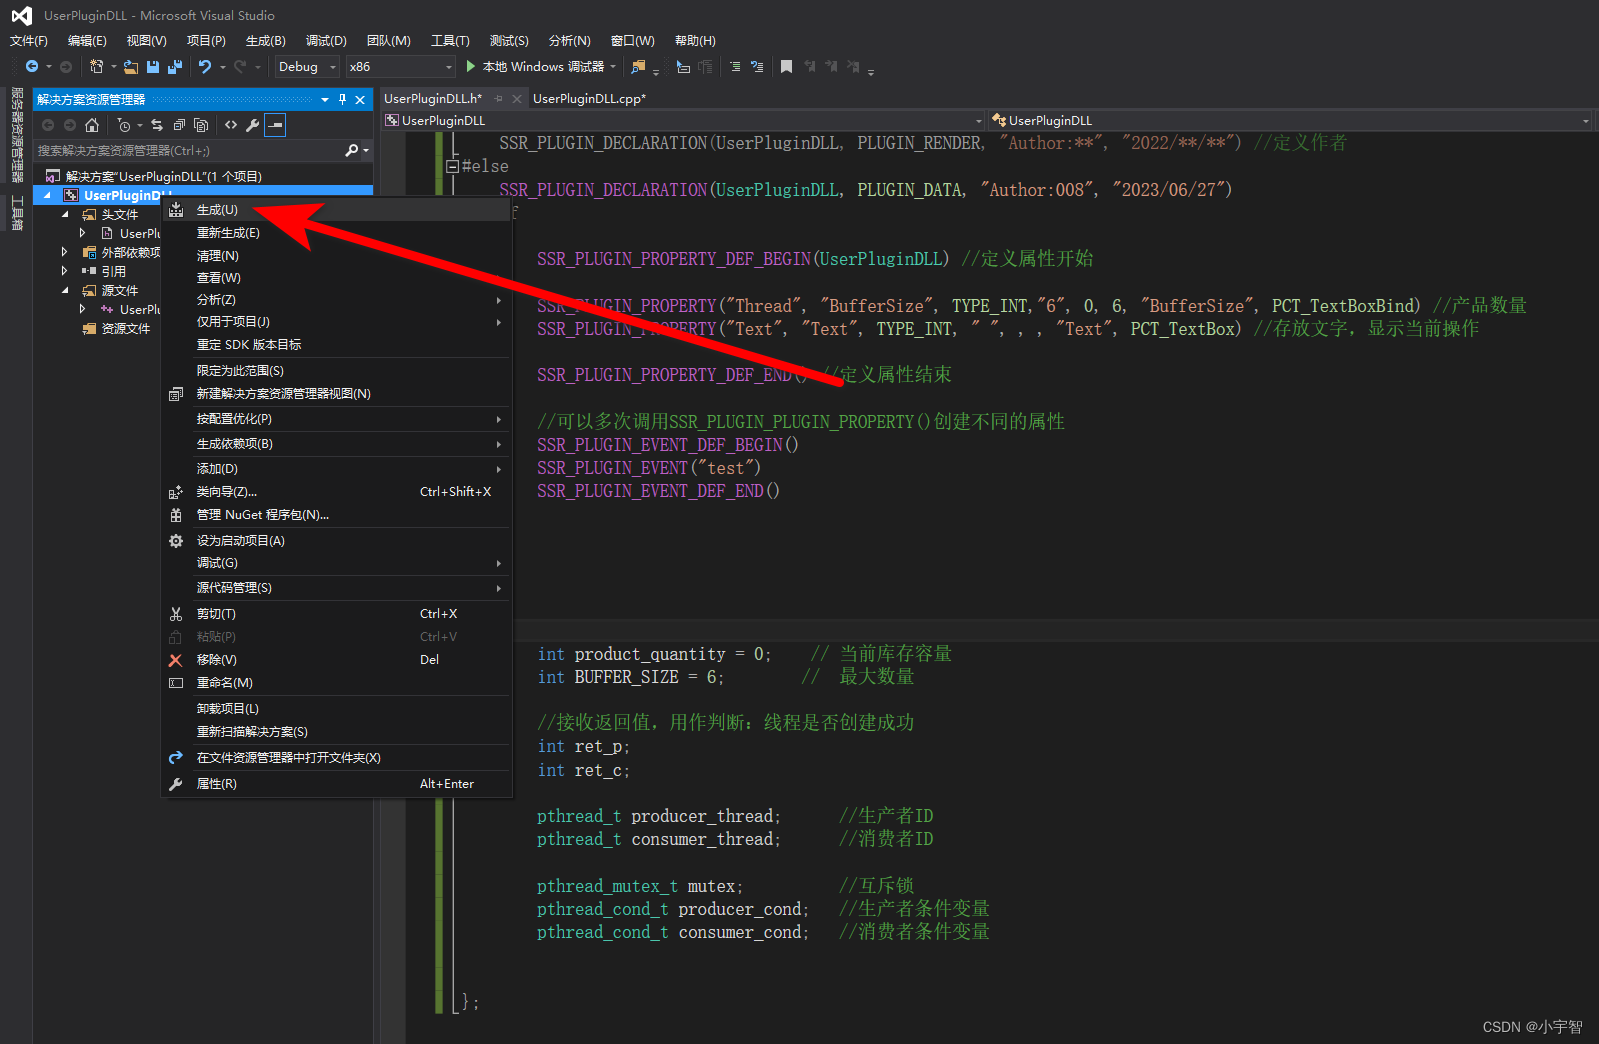This screenshot has width=1599, height=1044.
Task: Click the Undo arrow in toolbar
Action: (x=205, y=67)
